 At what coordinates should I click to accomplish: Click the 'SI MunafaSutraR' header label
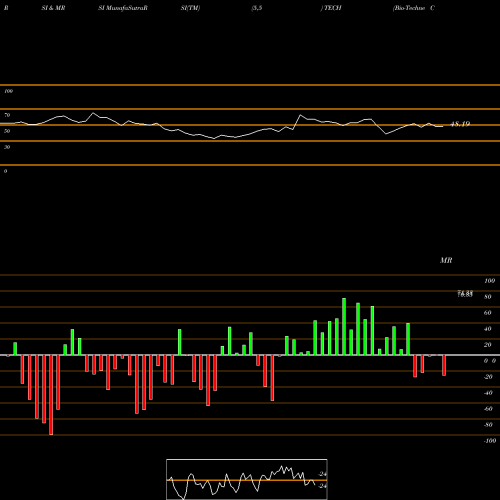click(123, 8)
